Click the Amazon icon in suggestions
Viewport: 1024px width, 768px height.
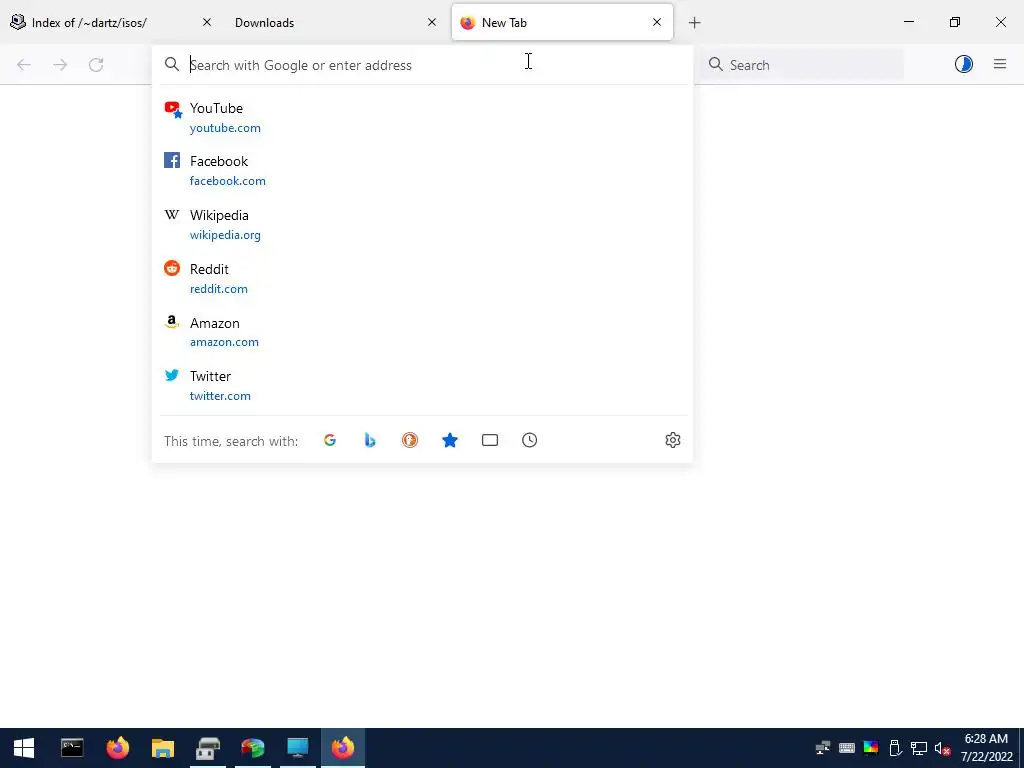(x=172, y=321)
